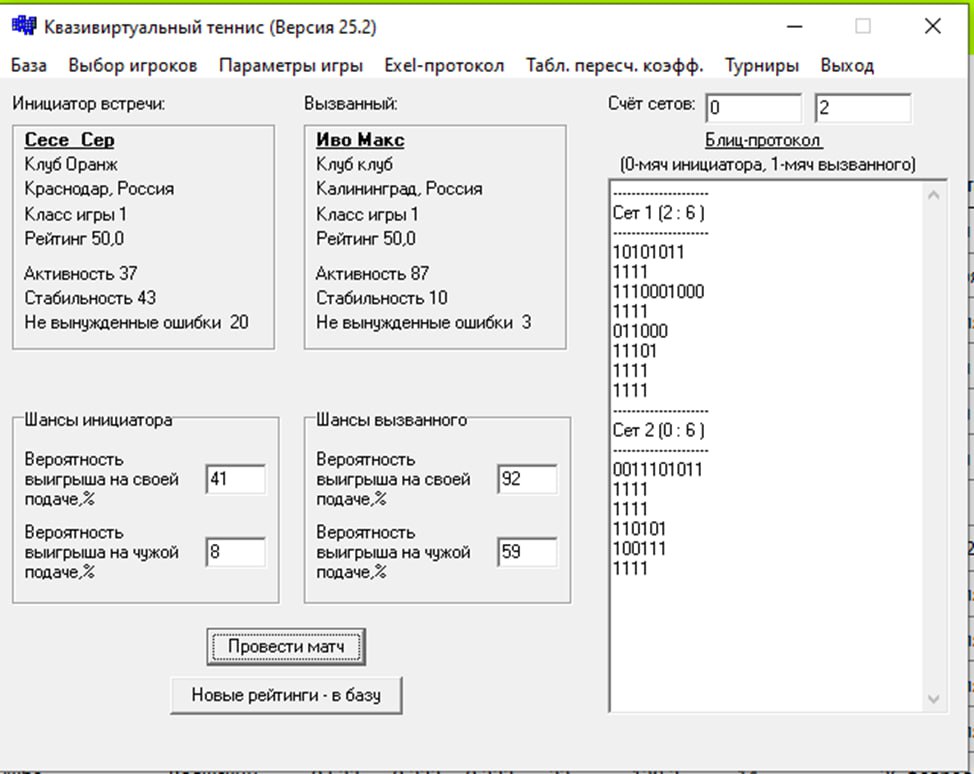Viewport: 974px width, 774px height.
Task: Click challenged player's opponent-serve probability field (59)
Action: [527, 552]
